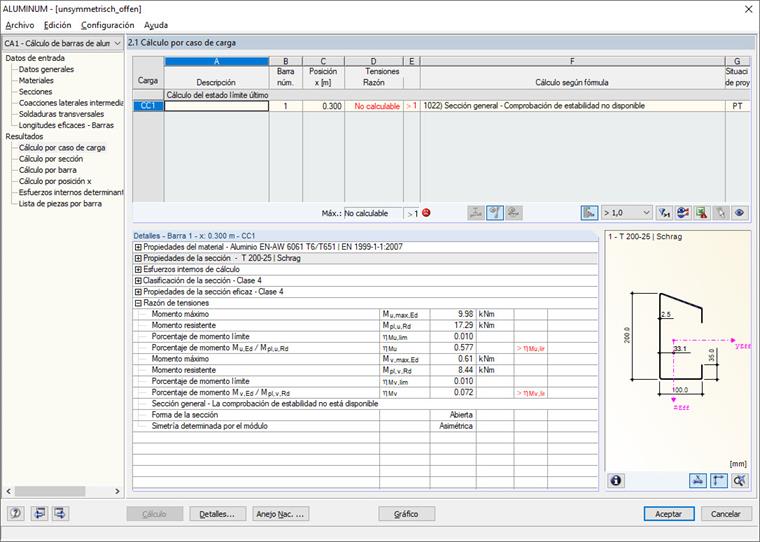Expand Esfuerzos internos de cálculo row
Screen dimensions: 760x542
[138, 269]
